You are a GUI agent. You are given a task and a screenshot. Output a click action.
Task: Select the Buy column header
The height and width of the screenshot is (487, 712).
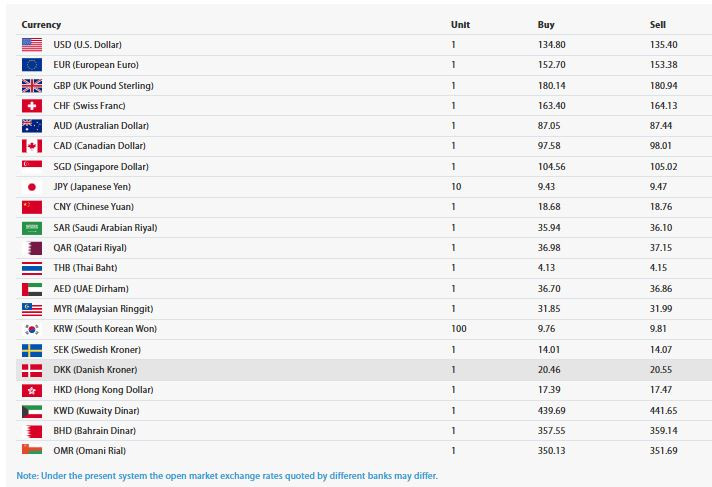point(546,25)
